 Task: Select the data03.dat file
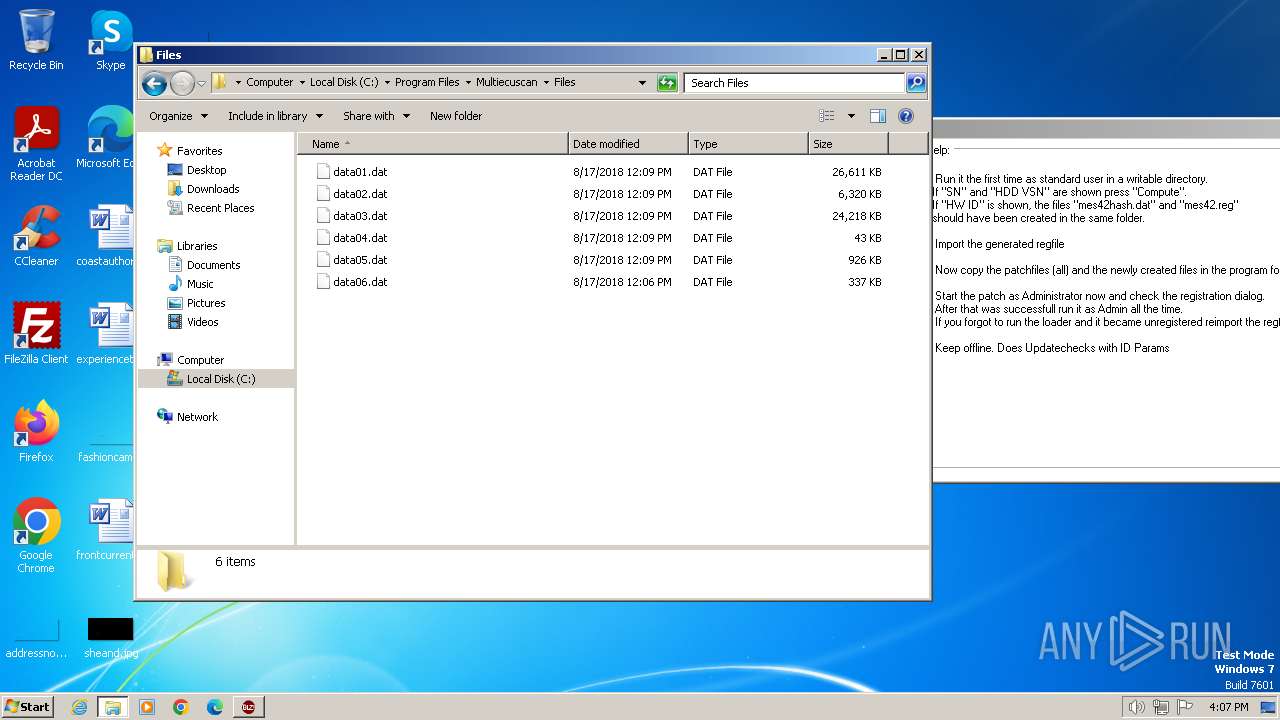(x=360, y=216)
